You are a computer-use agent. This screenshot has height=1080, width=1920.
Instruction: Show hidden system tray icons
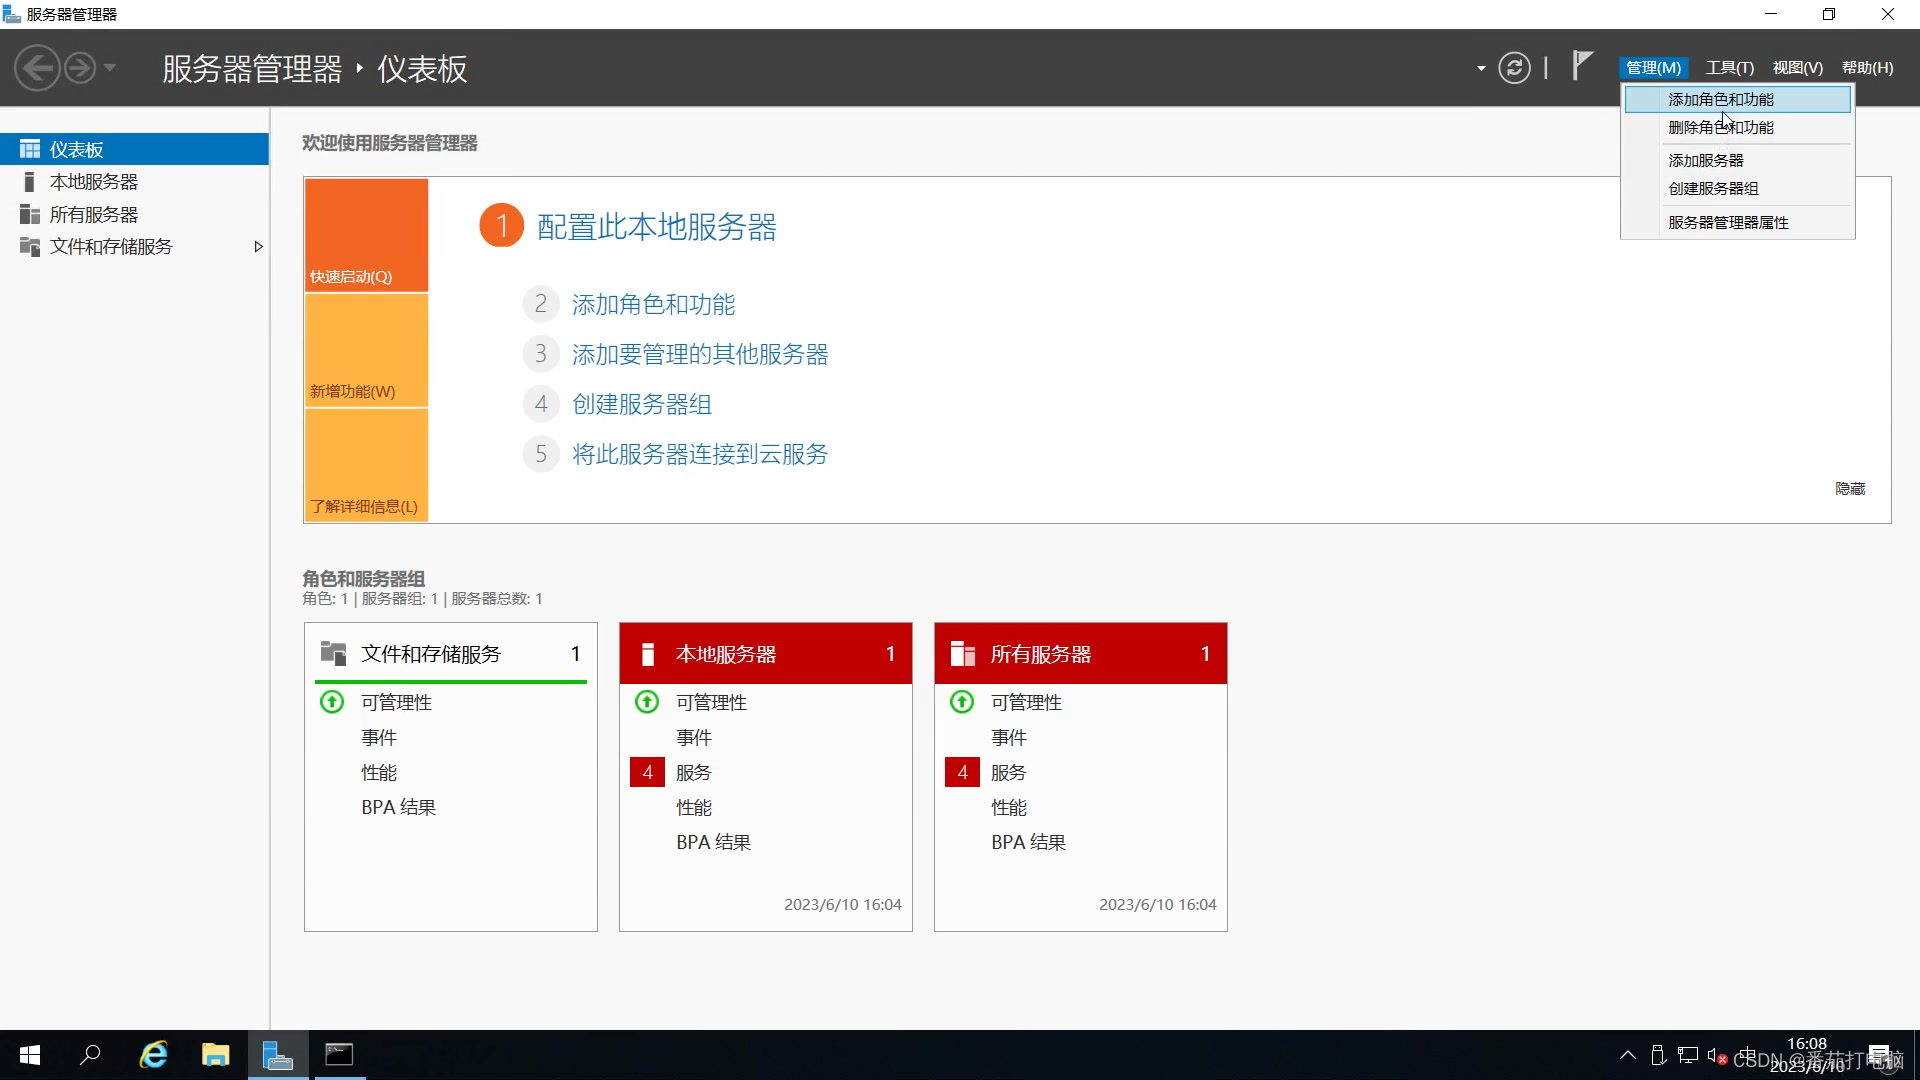click(1628, 1055)
